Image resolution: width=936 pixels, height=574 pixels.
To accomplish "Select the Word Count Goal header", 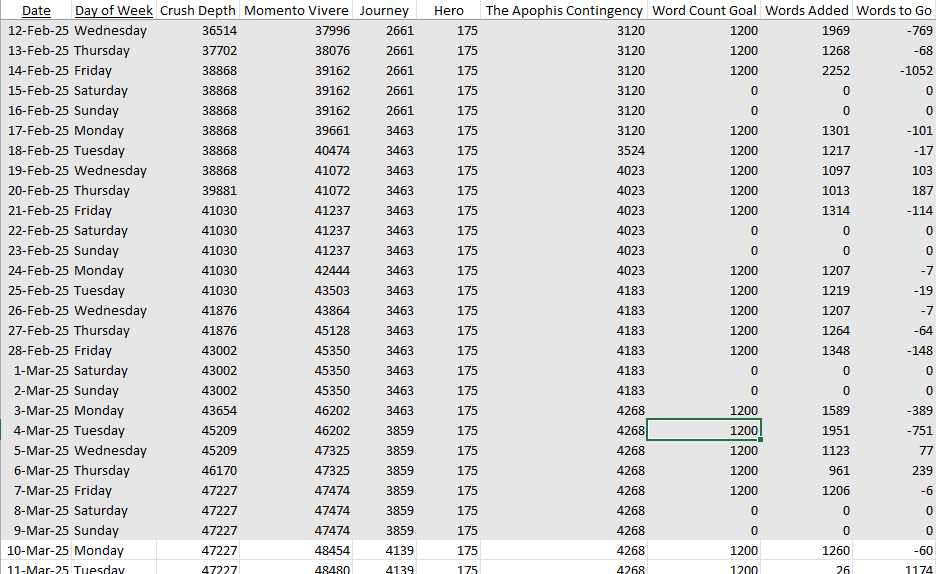I will (x=703, y=10).
